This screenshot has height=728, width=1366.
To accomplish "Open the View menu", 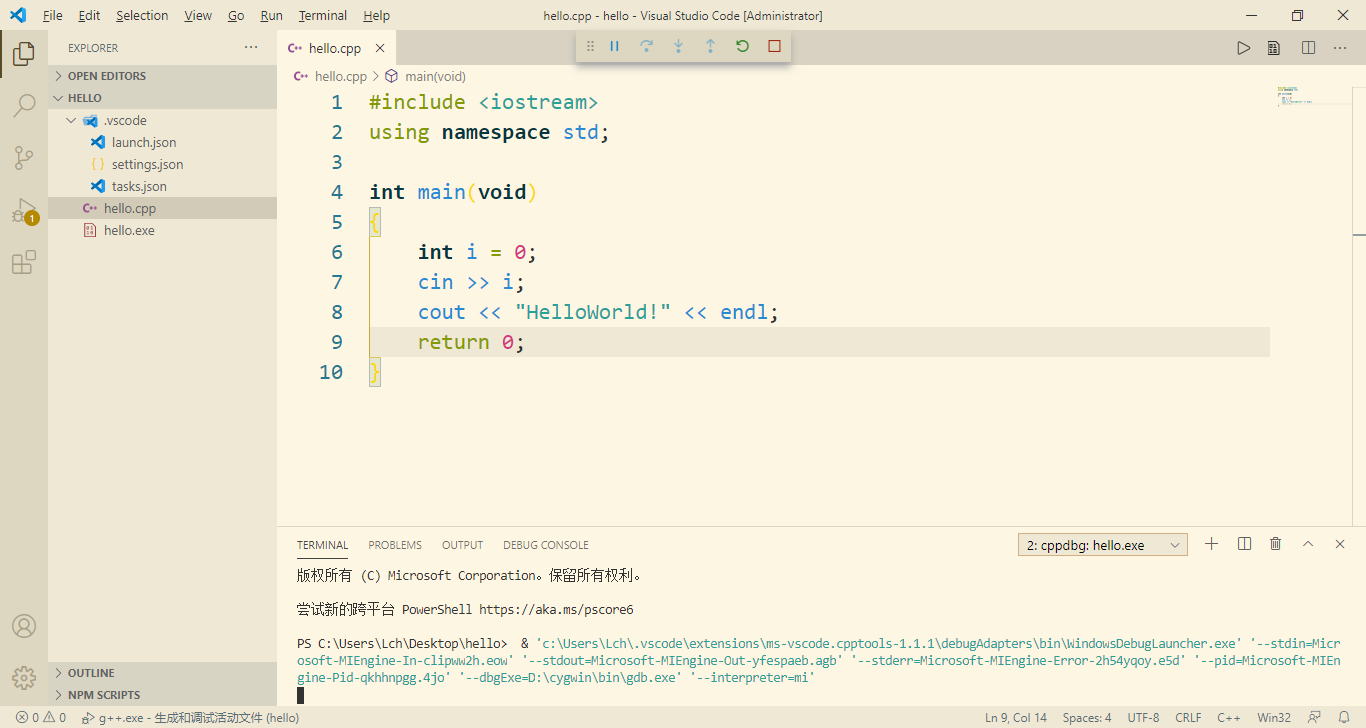I will click(198, 15).
